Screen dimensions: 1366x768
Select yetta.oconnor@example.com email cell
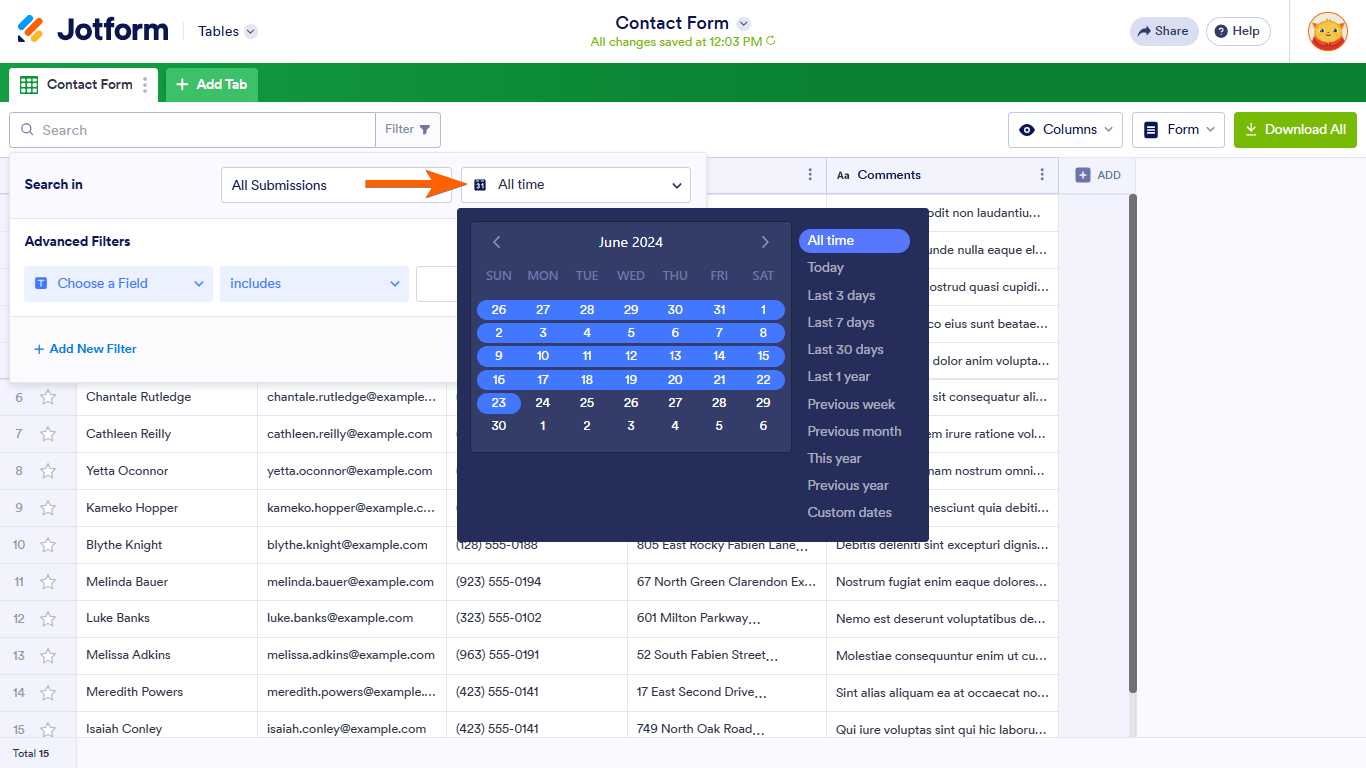pyautogui.click(x=352, y=471)
